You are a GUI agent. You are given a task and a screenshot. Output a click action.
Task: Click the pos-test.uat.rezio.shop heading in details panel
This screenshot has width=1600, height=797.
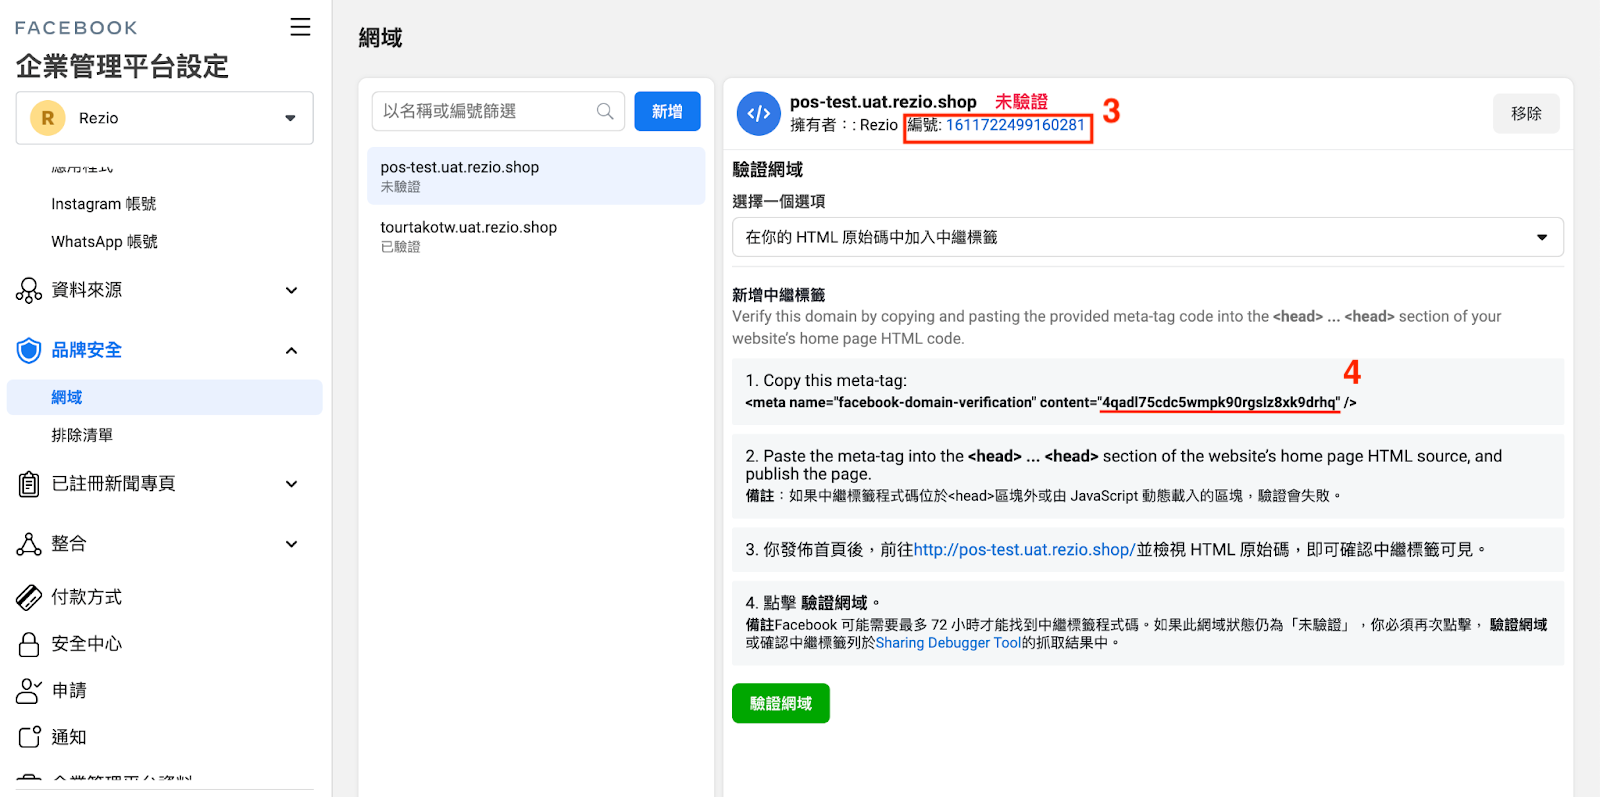pyautogui.click(x=883, y=102)
